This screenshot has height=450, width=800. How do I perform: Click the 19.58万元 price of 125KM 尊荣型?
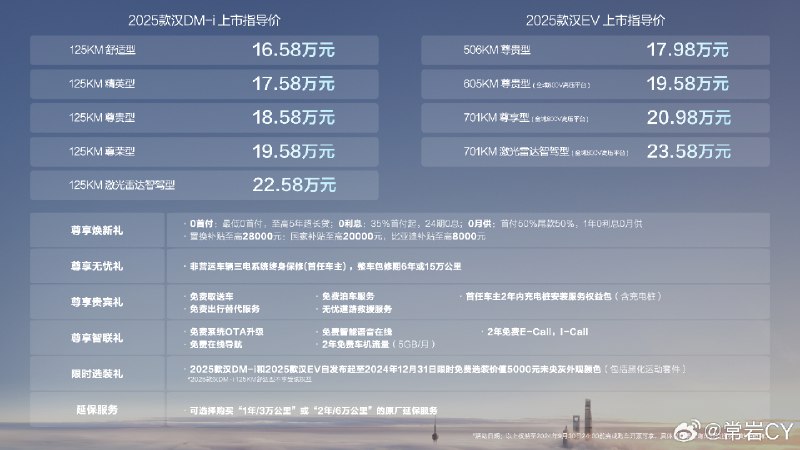[293, 152]
